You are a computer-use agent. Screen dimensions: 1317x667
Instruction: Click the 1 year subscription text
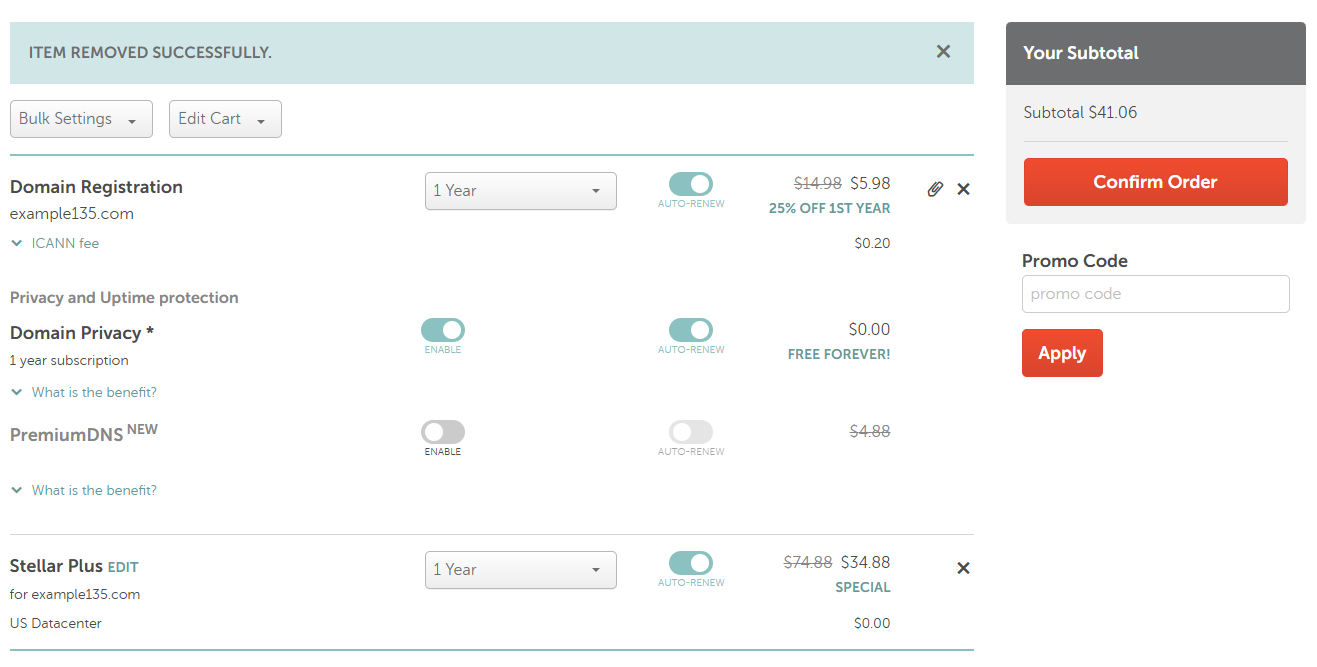click(69, 361)
